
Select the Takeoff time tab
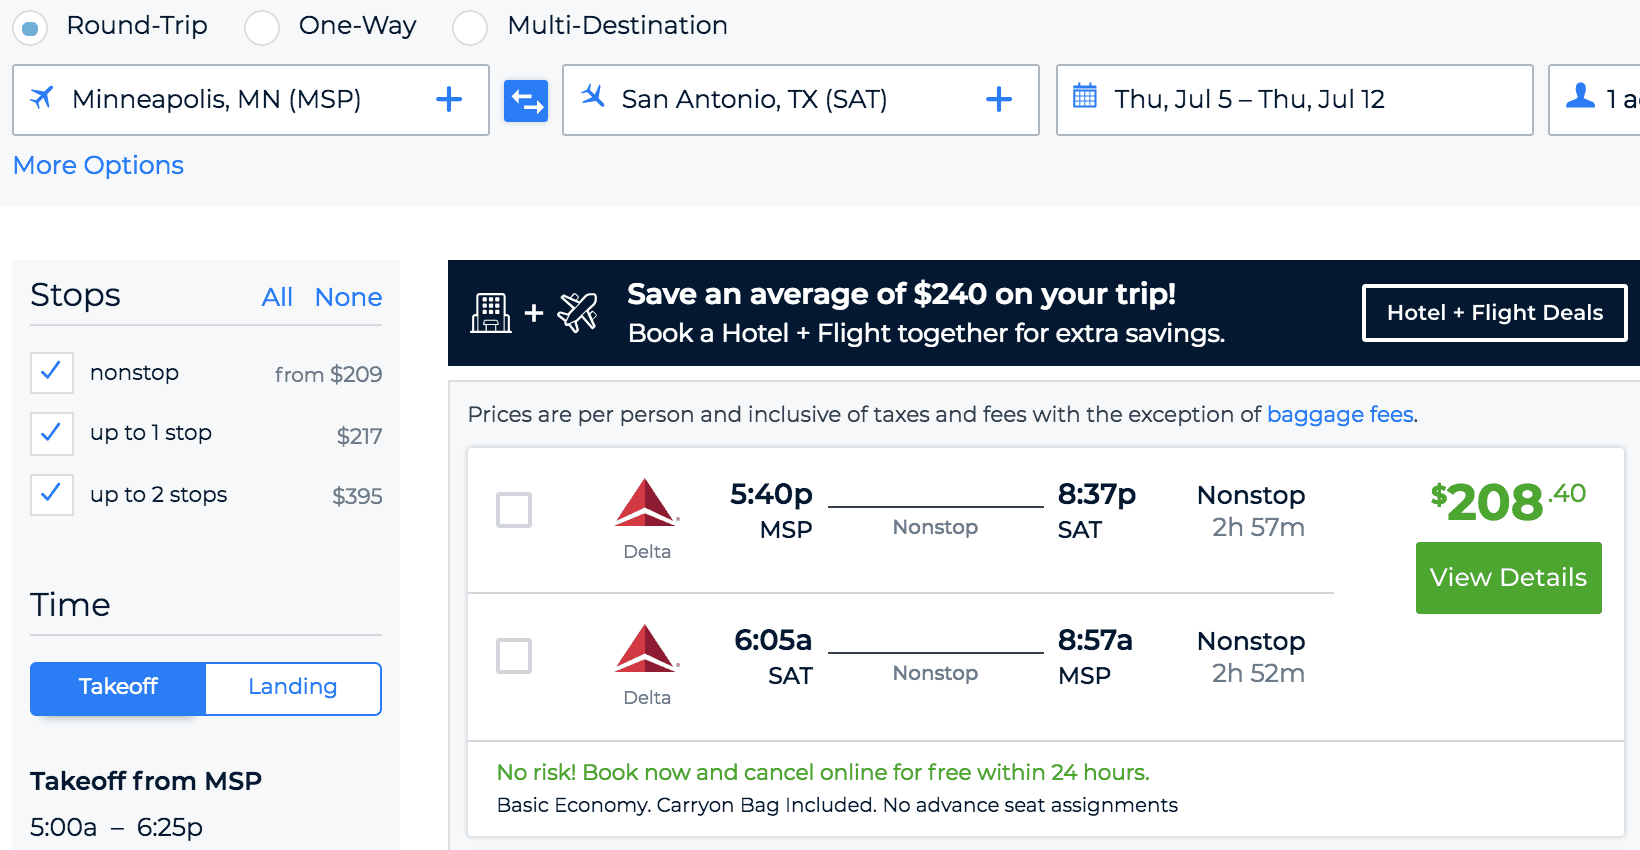[118, 688]
